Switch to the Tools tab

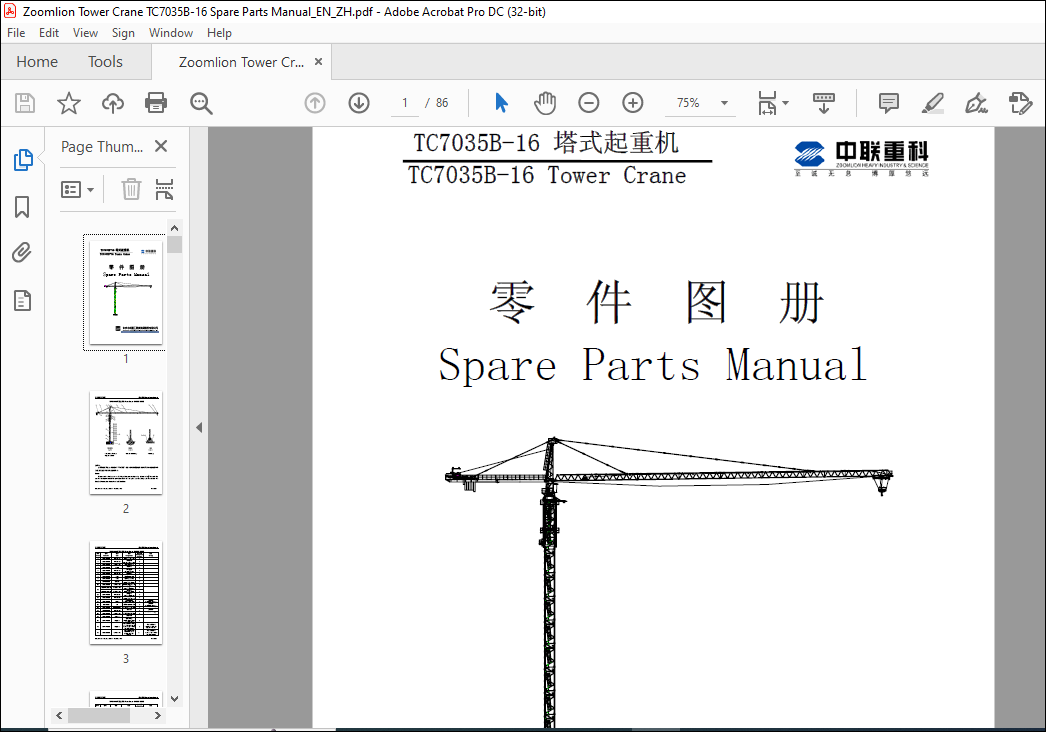[105, 62]
